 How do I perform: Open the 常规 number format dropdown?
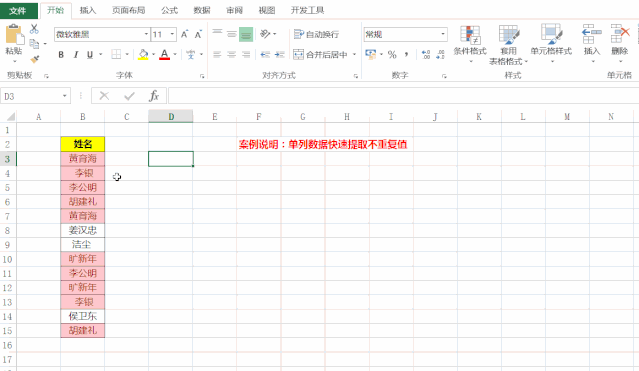click(443, 34)
